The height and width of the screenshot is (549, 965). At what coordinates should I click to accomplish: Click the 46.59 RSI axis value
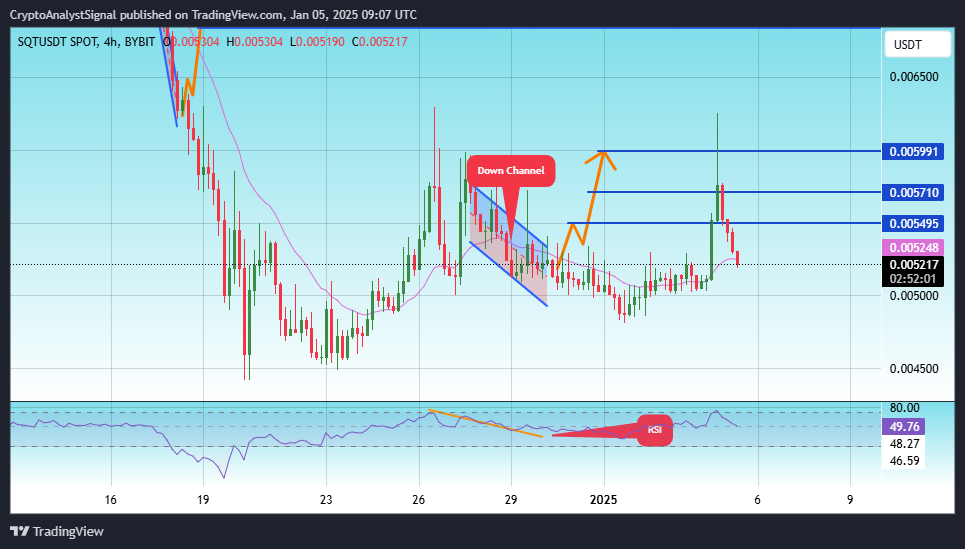(904, 460)
